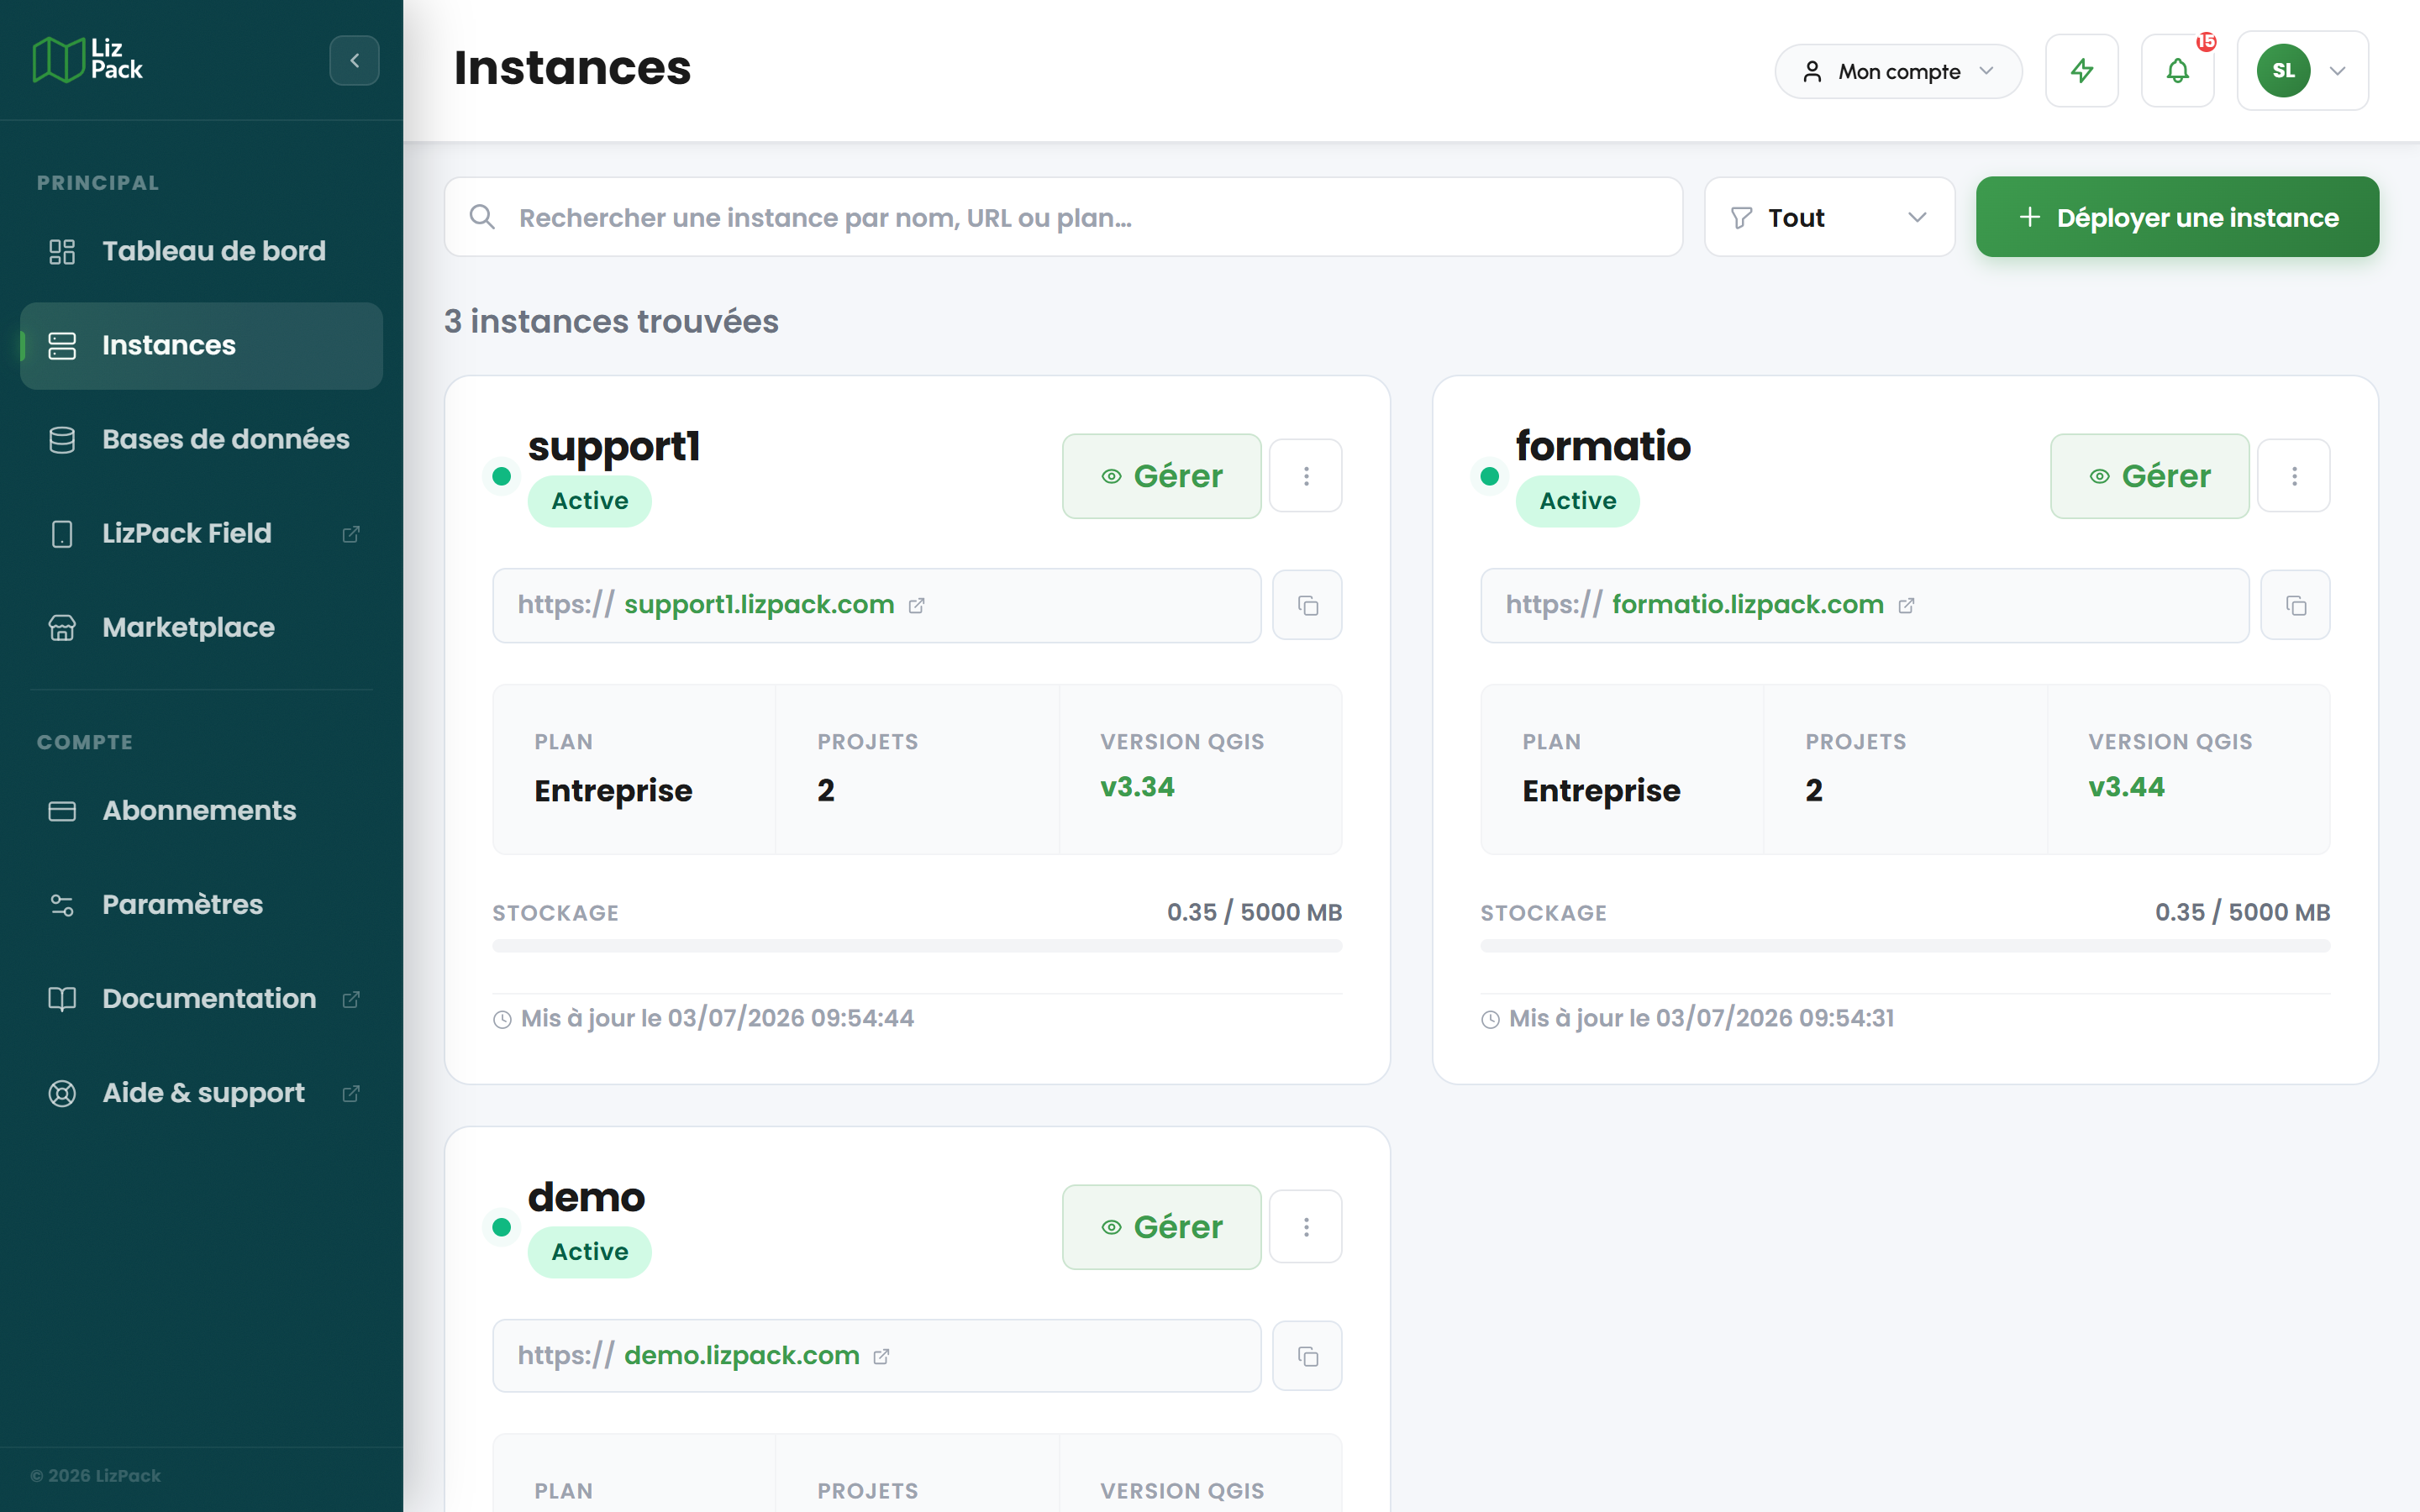Click the external link icon after formatio.lizpack.com

point(1906,605)
